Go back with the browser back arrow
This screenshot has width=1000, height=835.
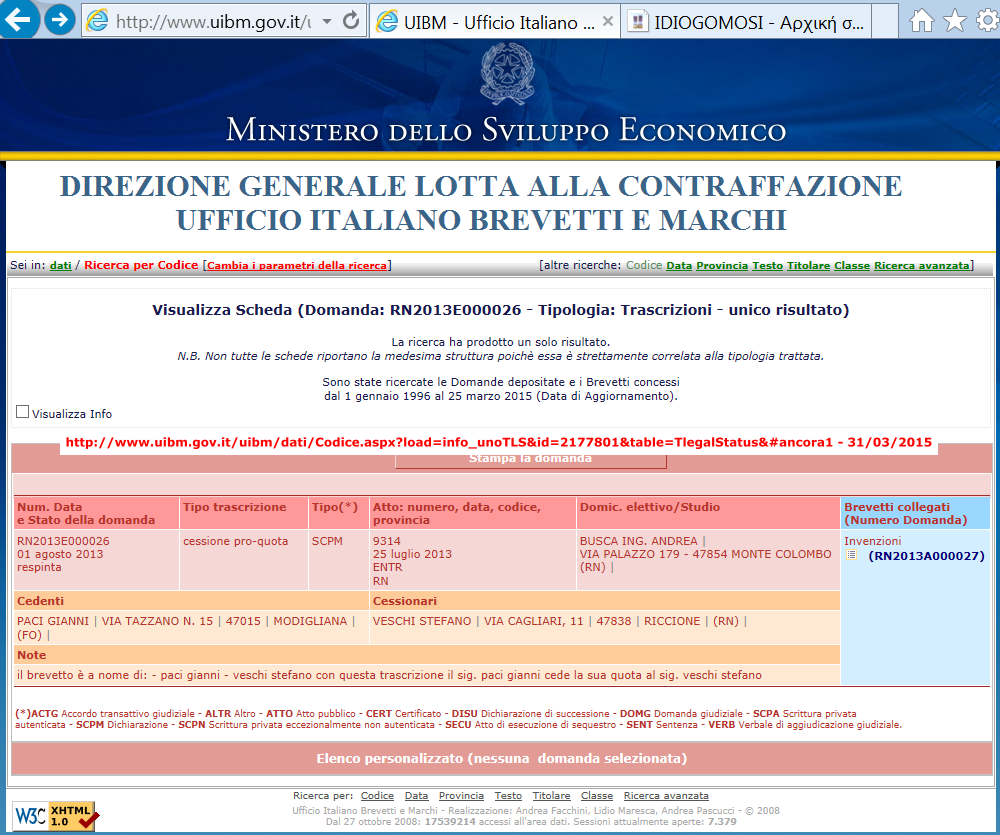coord(18,19)
